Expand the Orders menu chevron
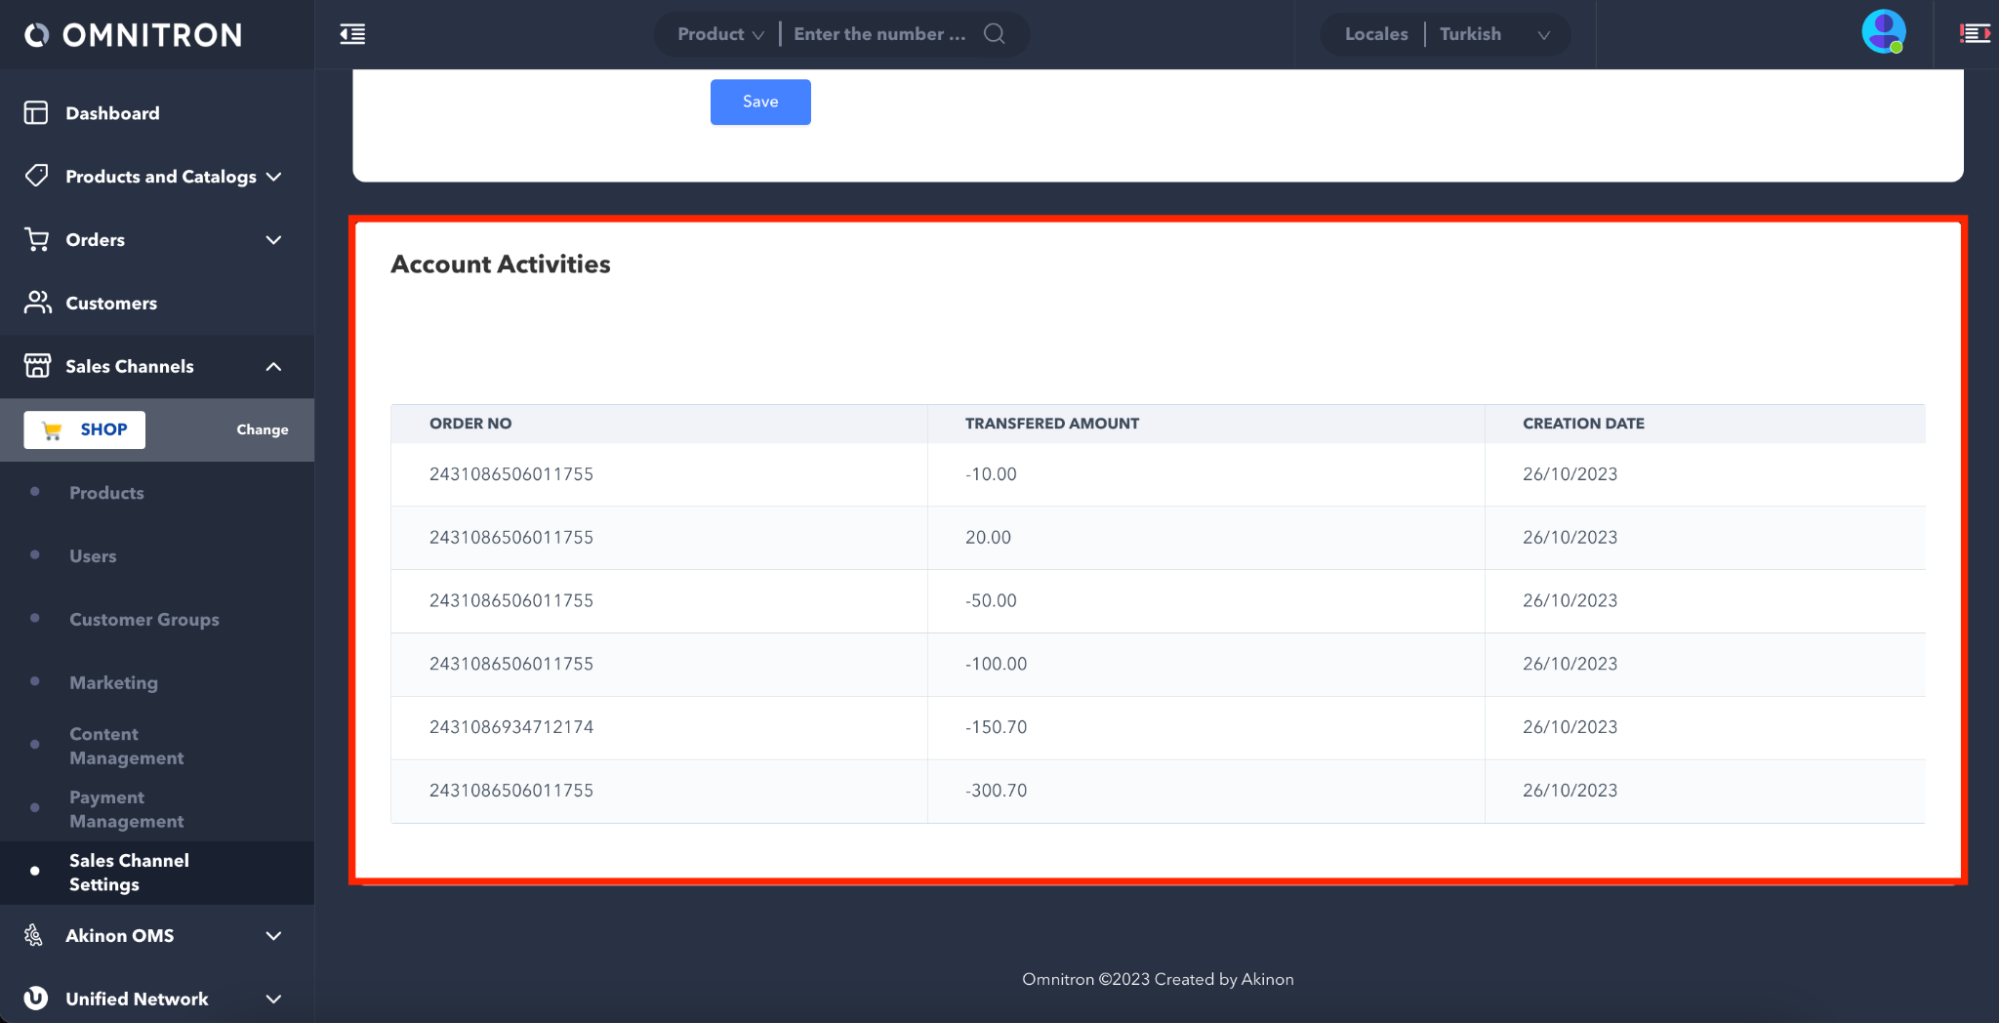 tap(273, 240)
